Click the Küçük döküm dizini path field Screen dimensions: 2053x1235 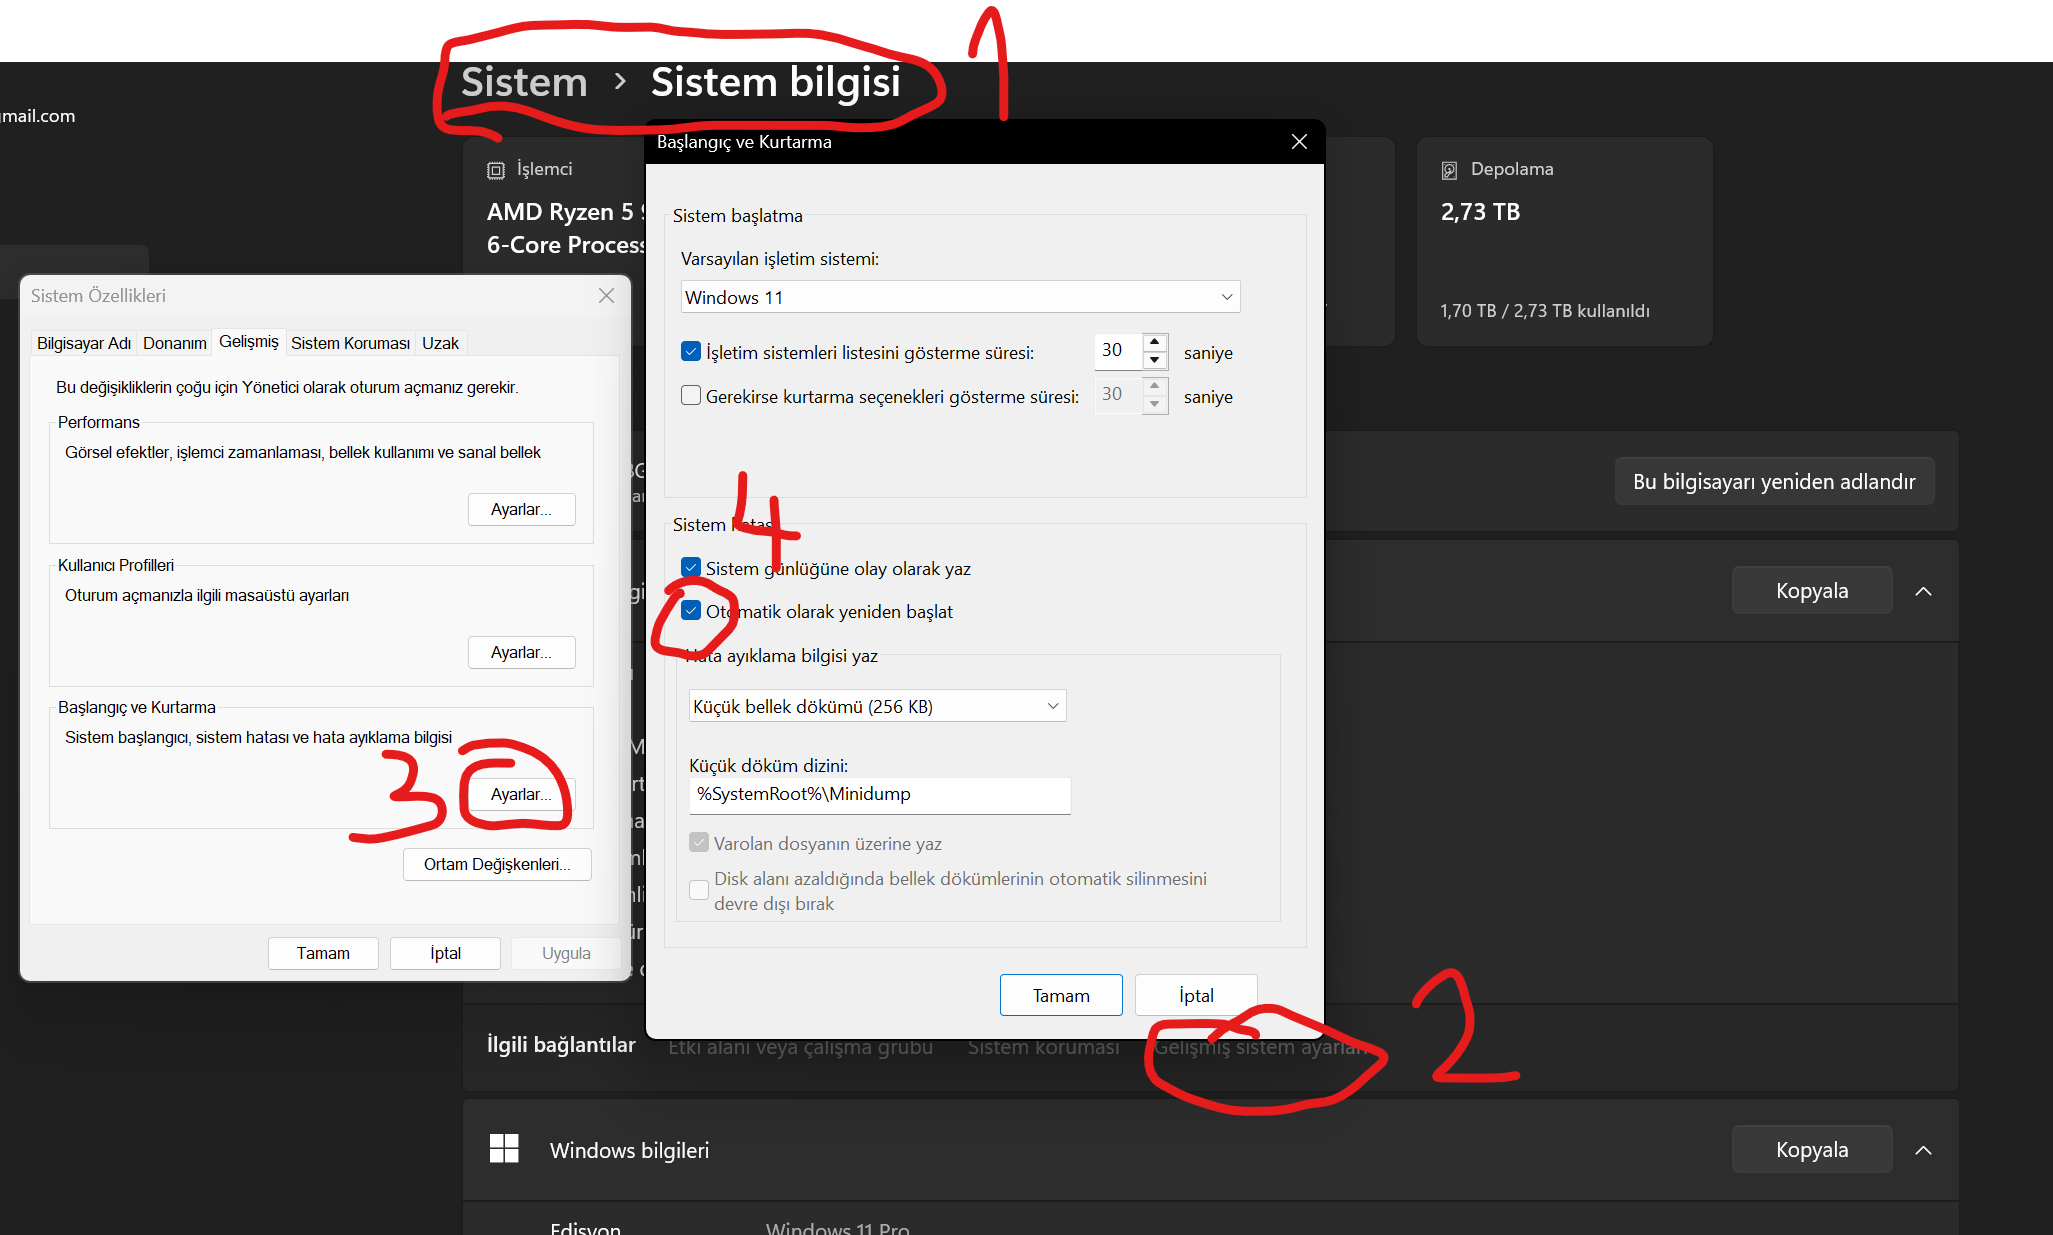click(x=880, y=795)
